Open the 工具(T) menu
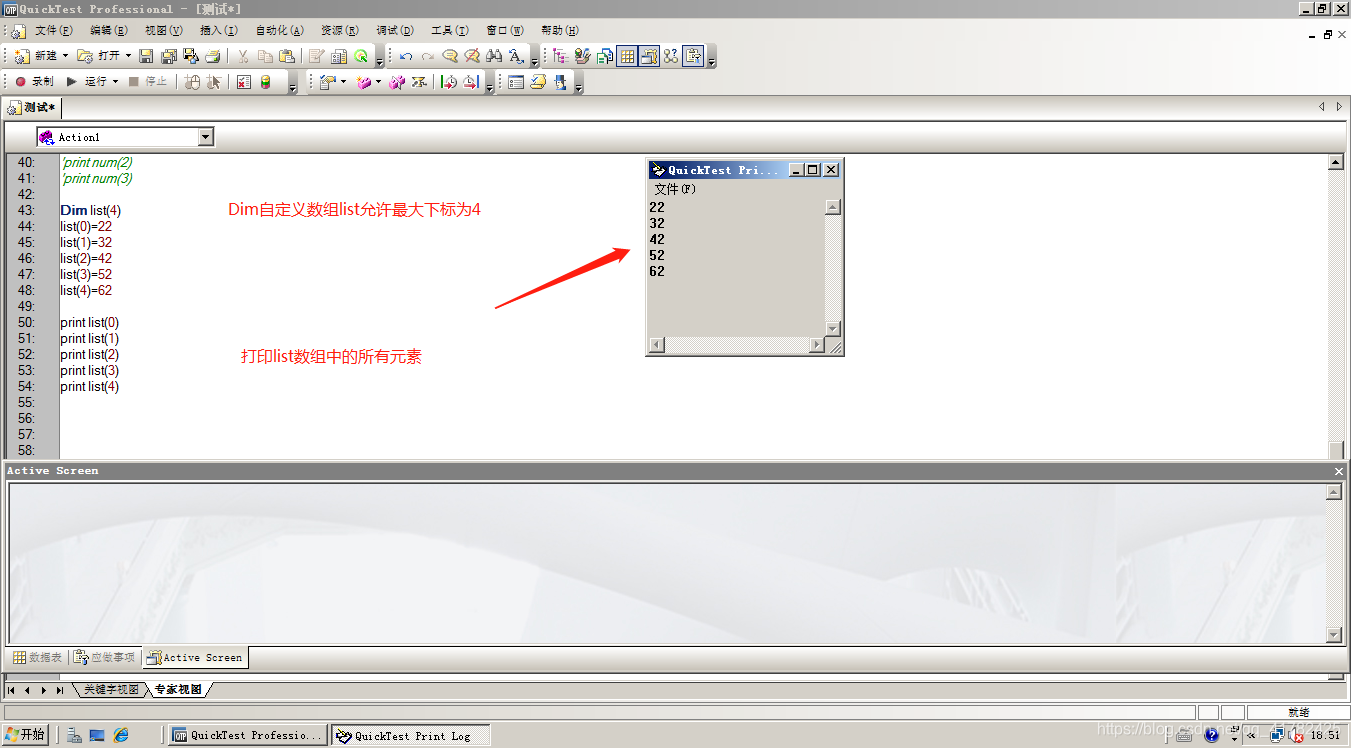 (x=450, y=31)
